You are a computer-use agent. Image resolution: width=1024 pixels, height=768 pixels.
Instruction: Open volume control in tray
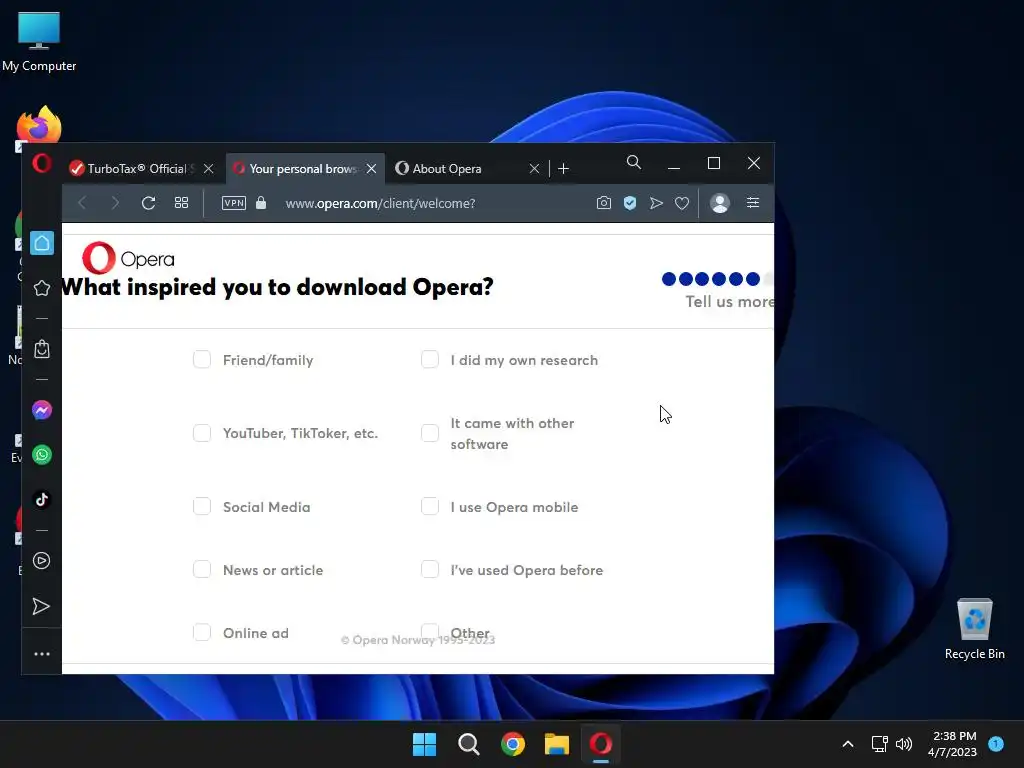[x=904, y=744]
